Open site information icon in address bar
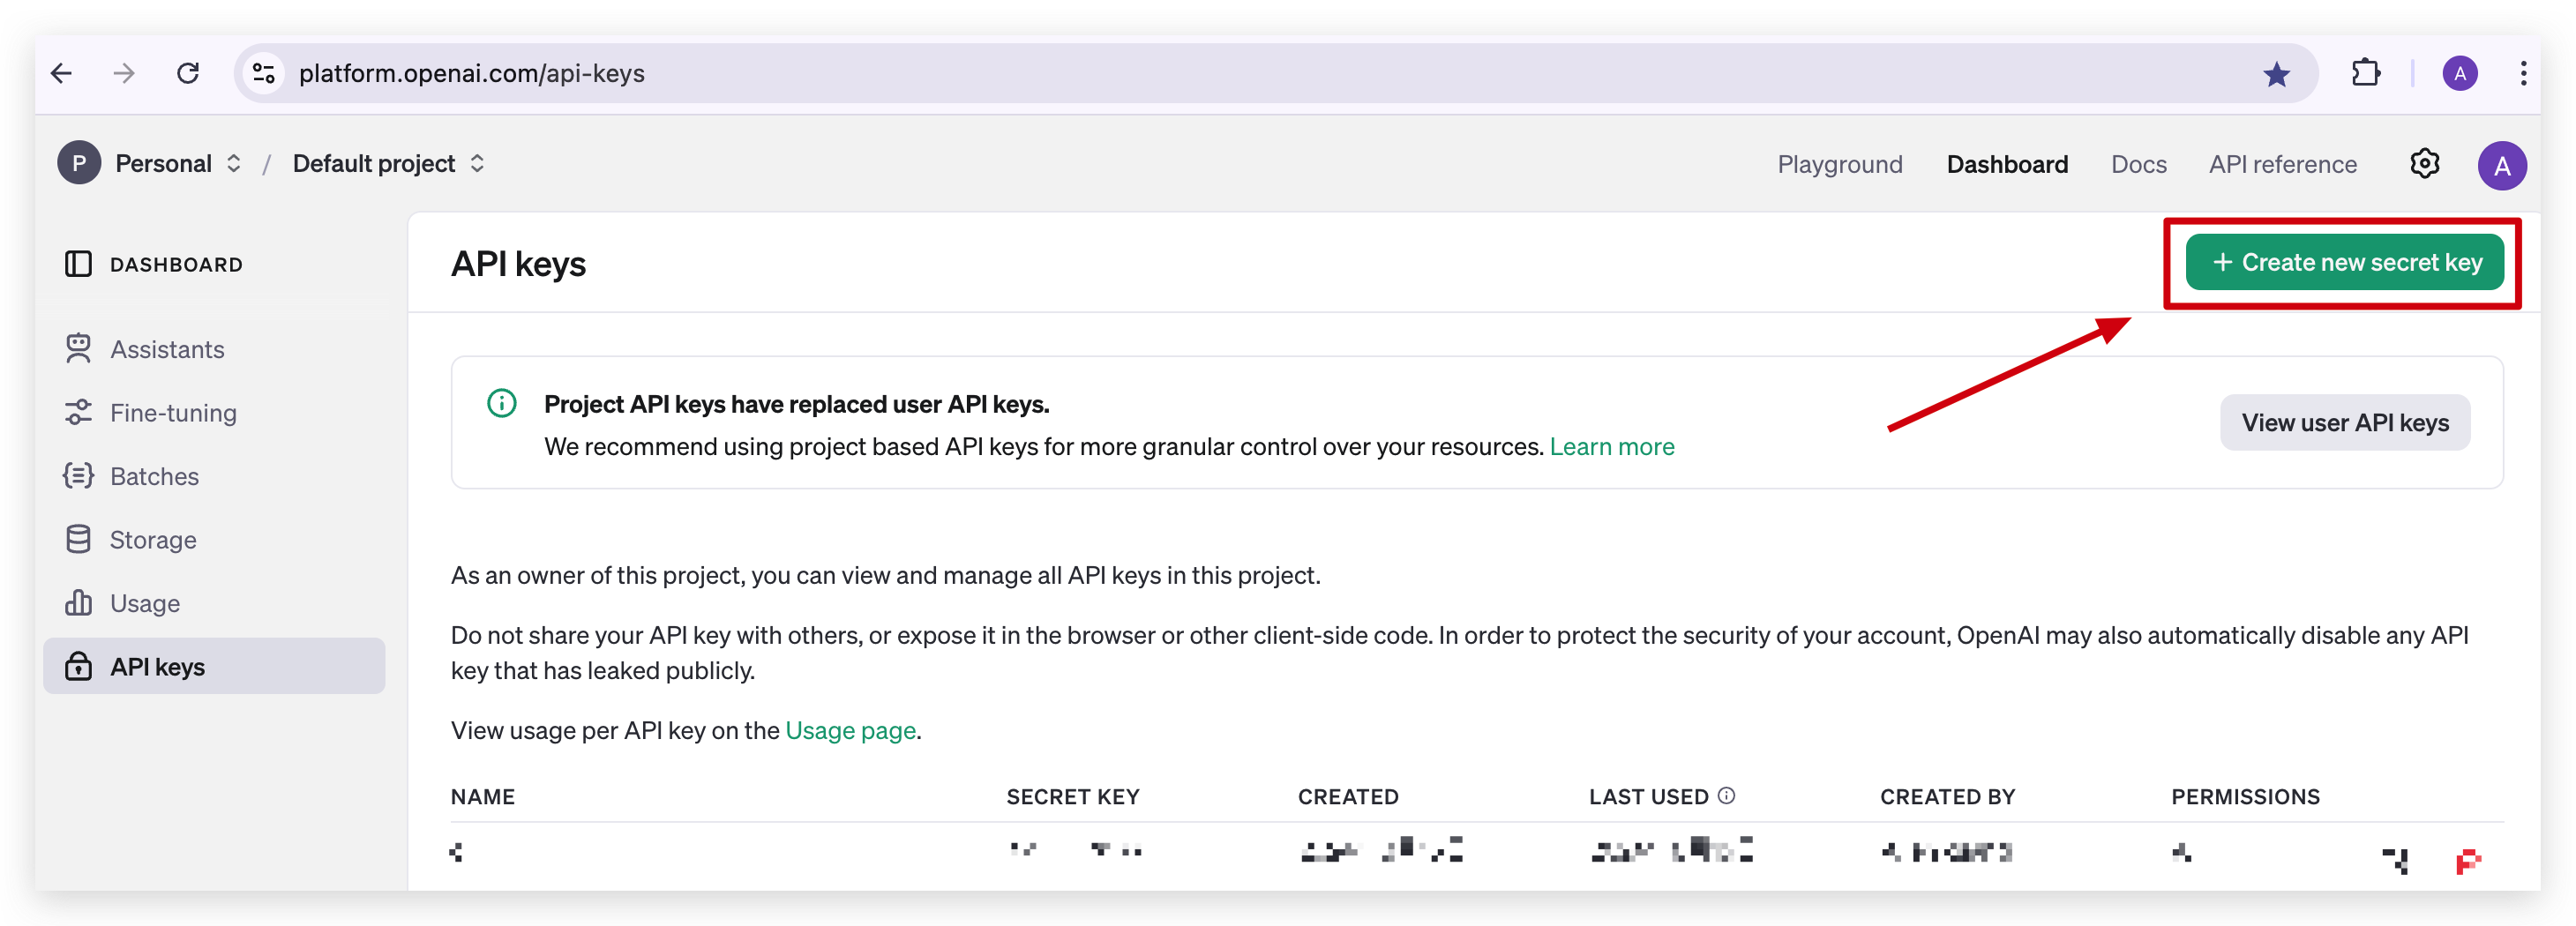This screenshot has width=2576, height=926. [x=264, y=74]
